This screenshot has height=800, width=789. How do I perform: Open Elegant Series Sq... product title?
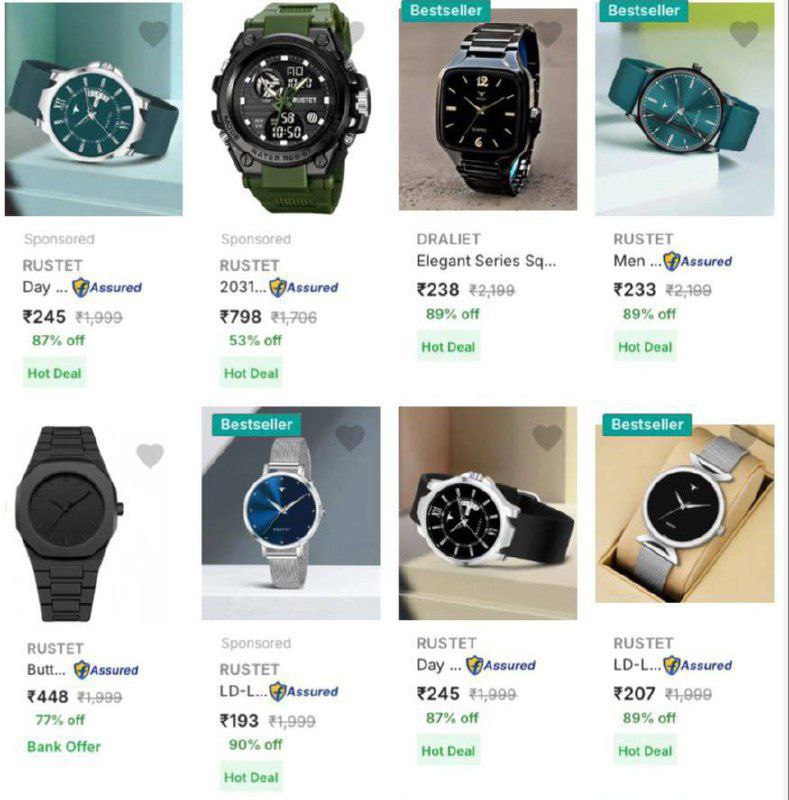(x=486, y=261)
